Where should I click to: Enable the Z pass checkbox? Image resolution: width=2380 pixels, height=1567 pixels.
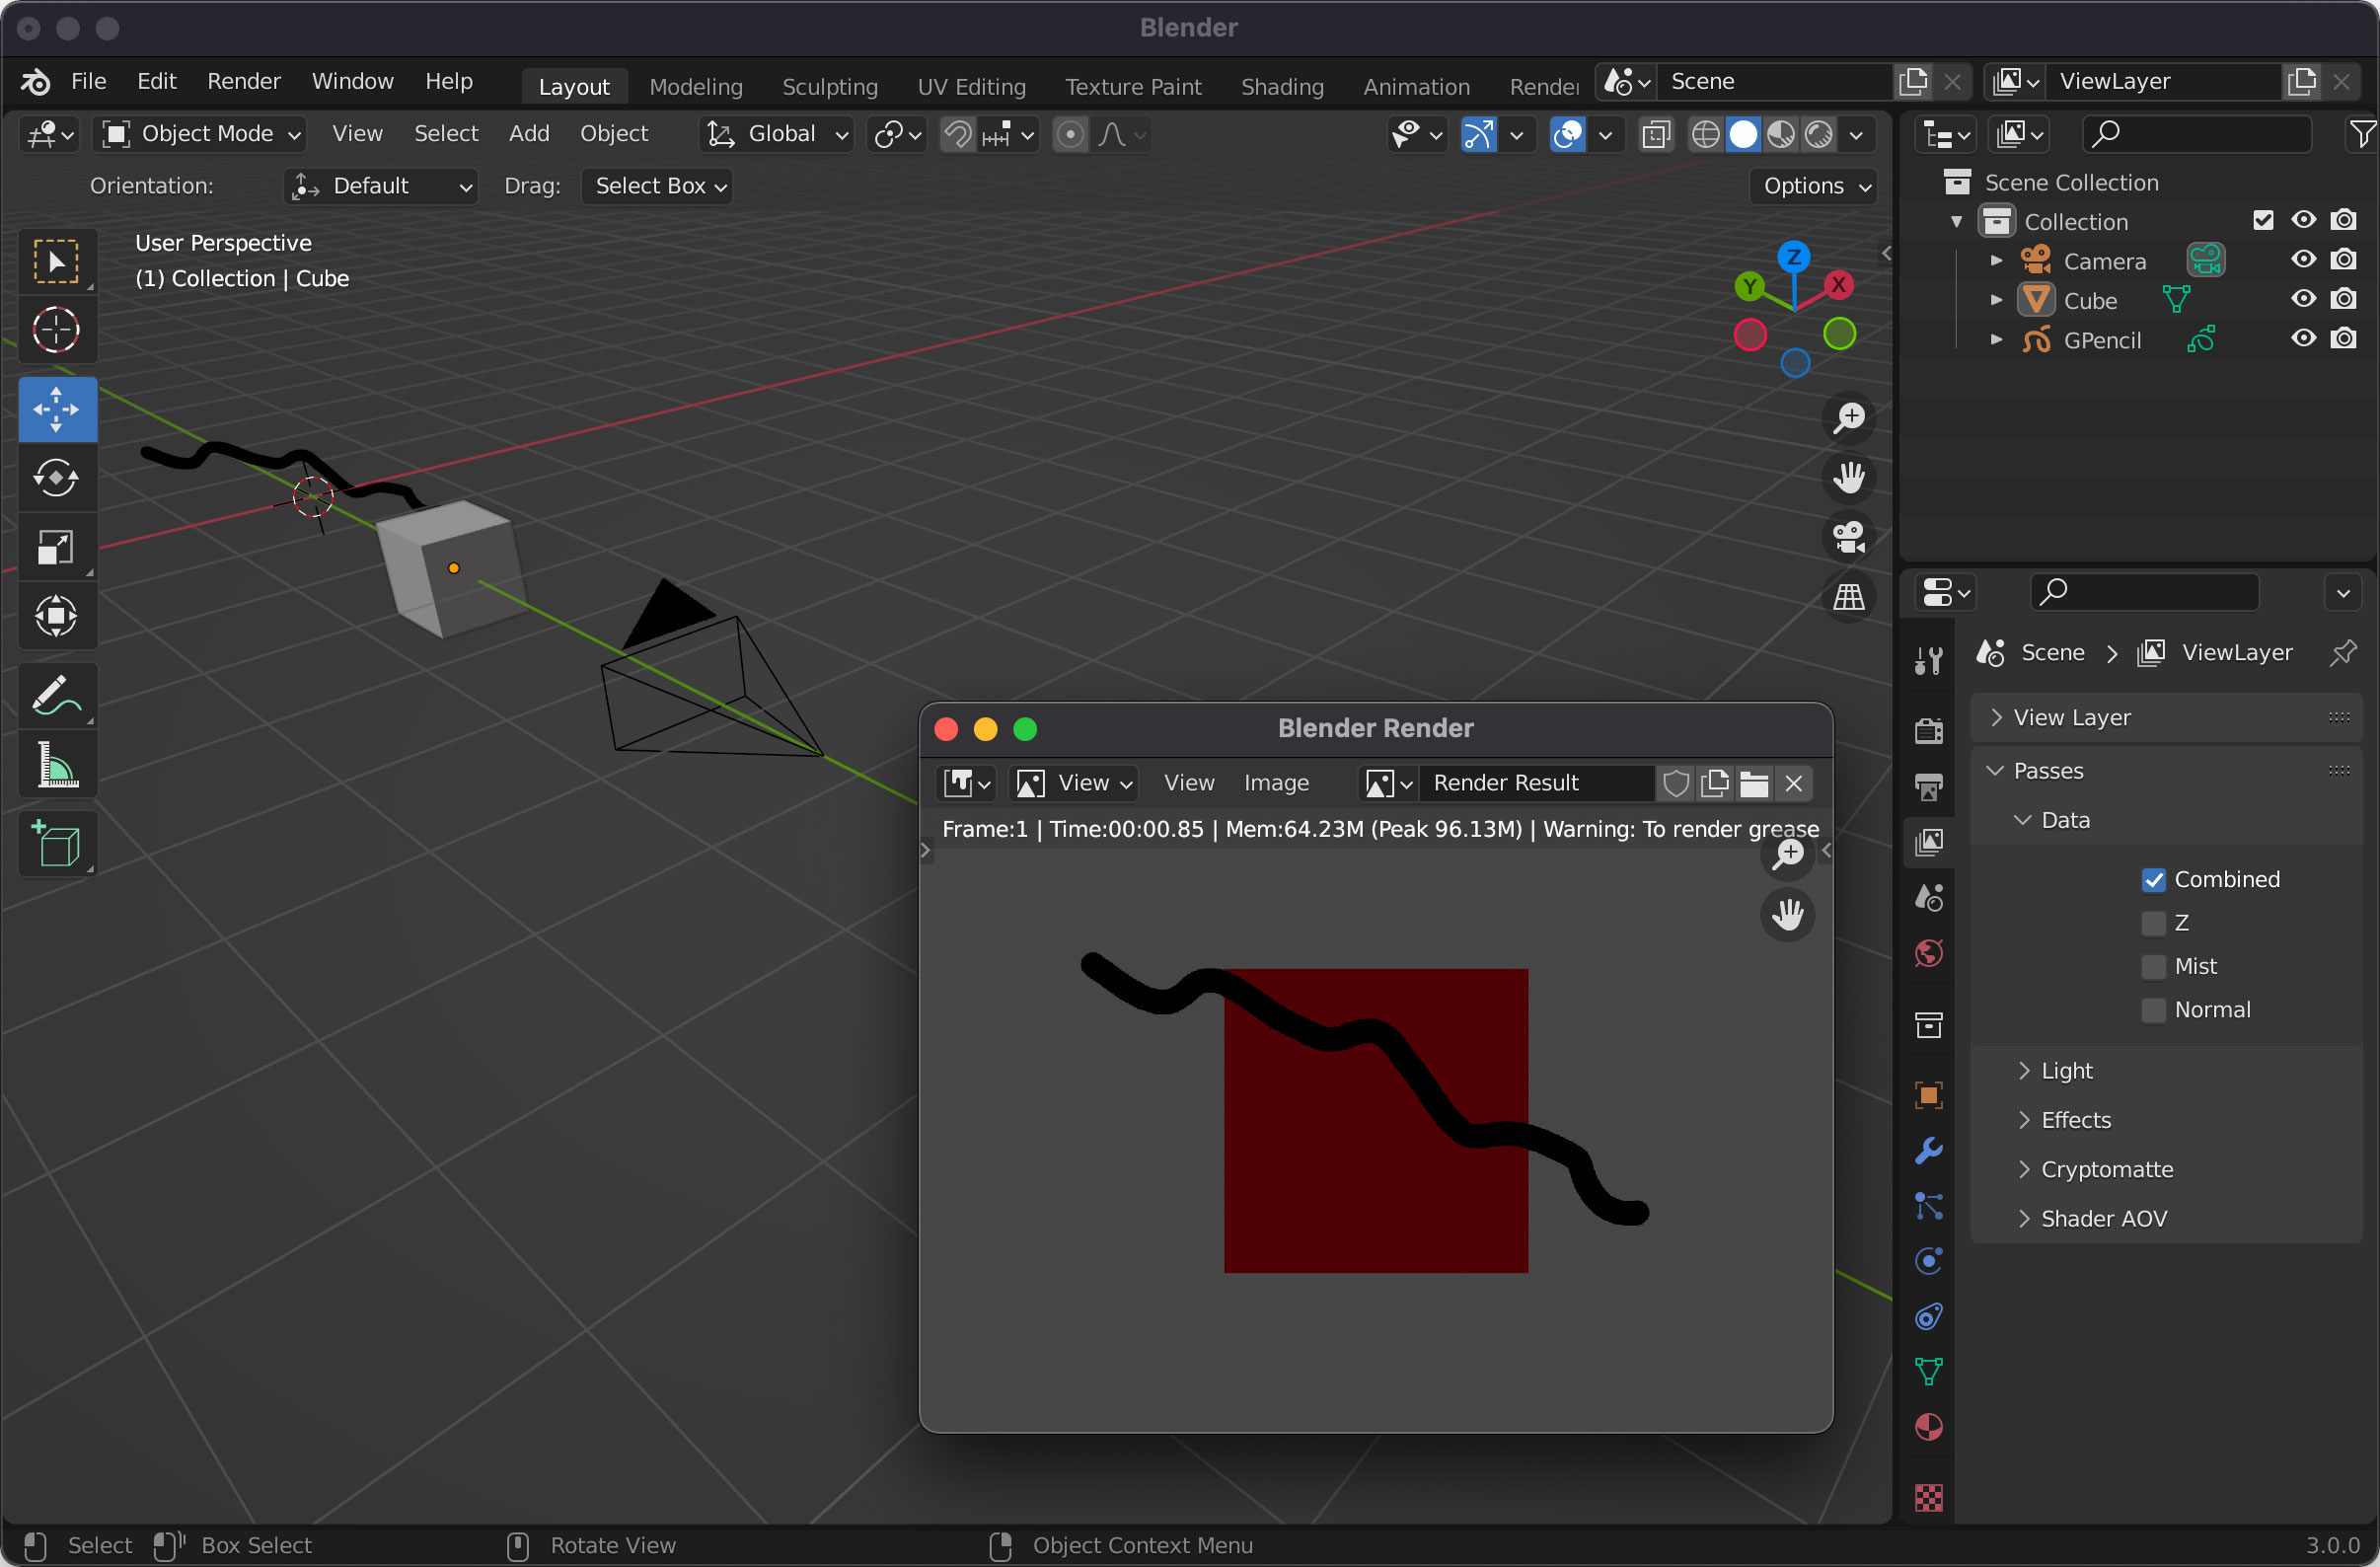pos(2153,923)
